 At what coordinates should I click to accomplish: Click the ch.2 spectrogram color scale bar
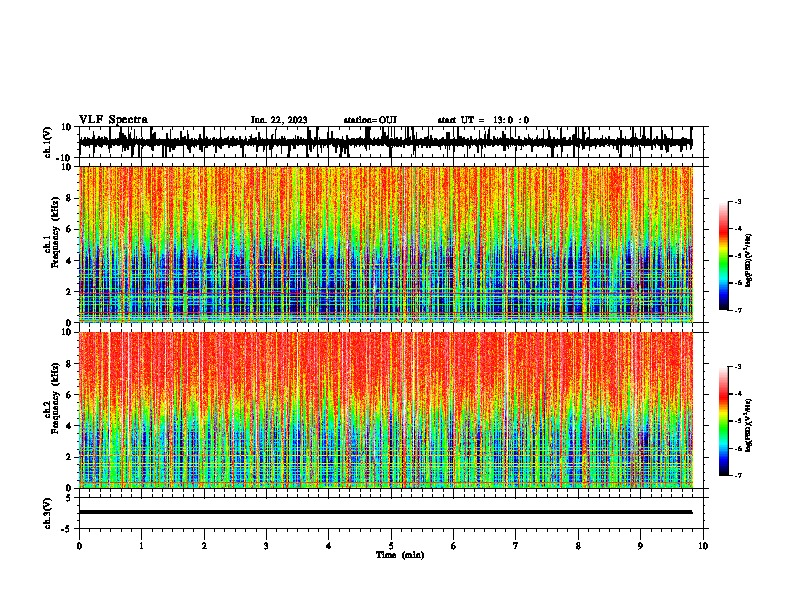724,421
